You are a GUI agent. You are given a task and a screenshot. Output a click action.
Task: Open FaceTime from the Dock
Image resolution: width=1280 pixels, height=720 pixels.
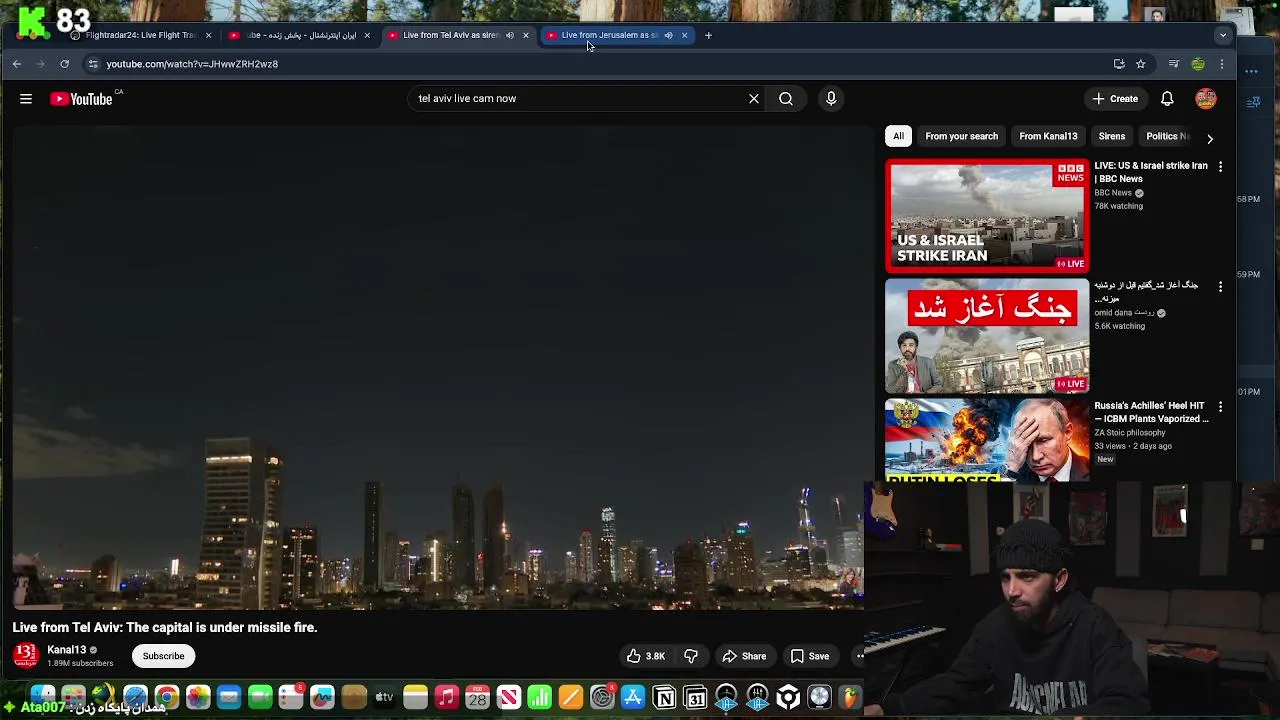click(x=260, y=697)
